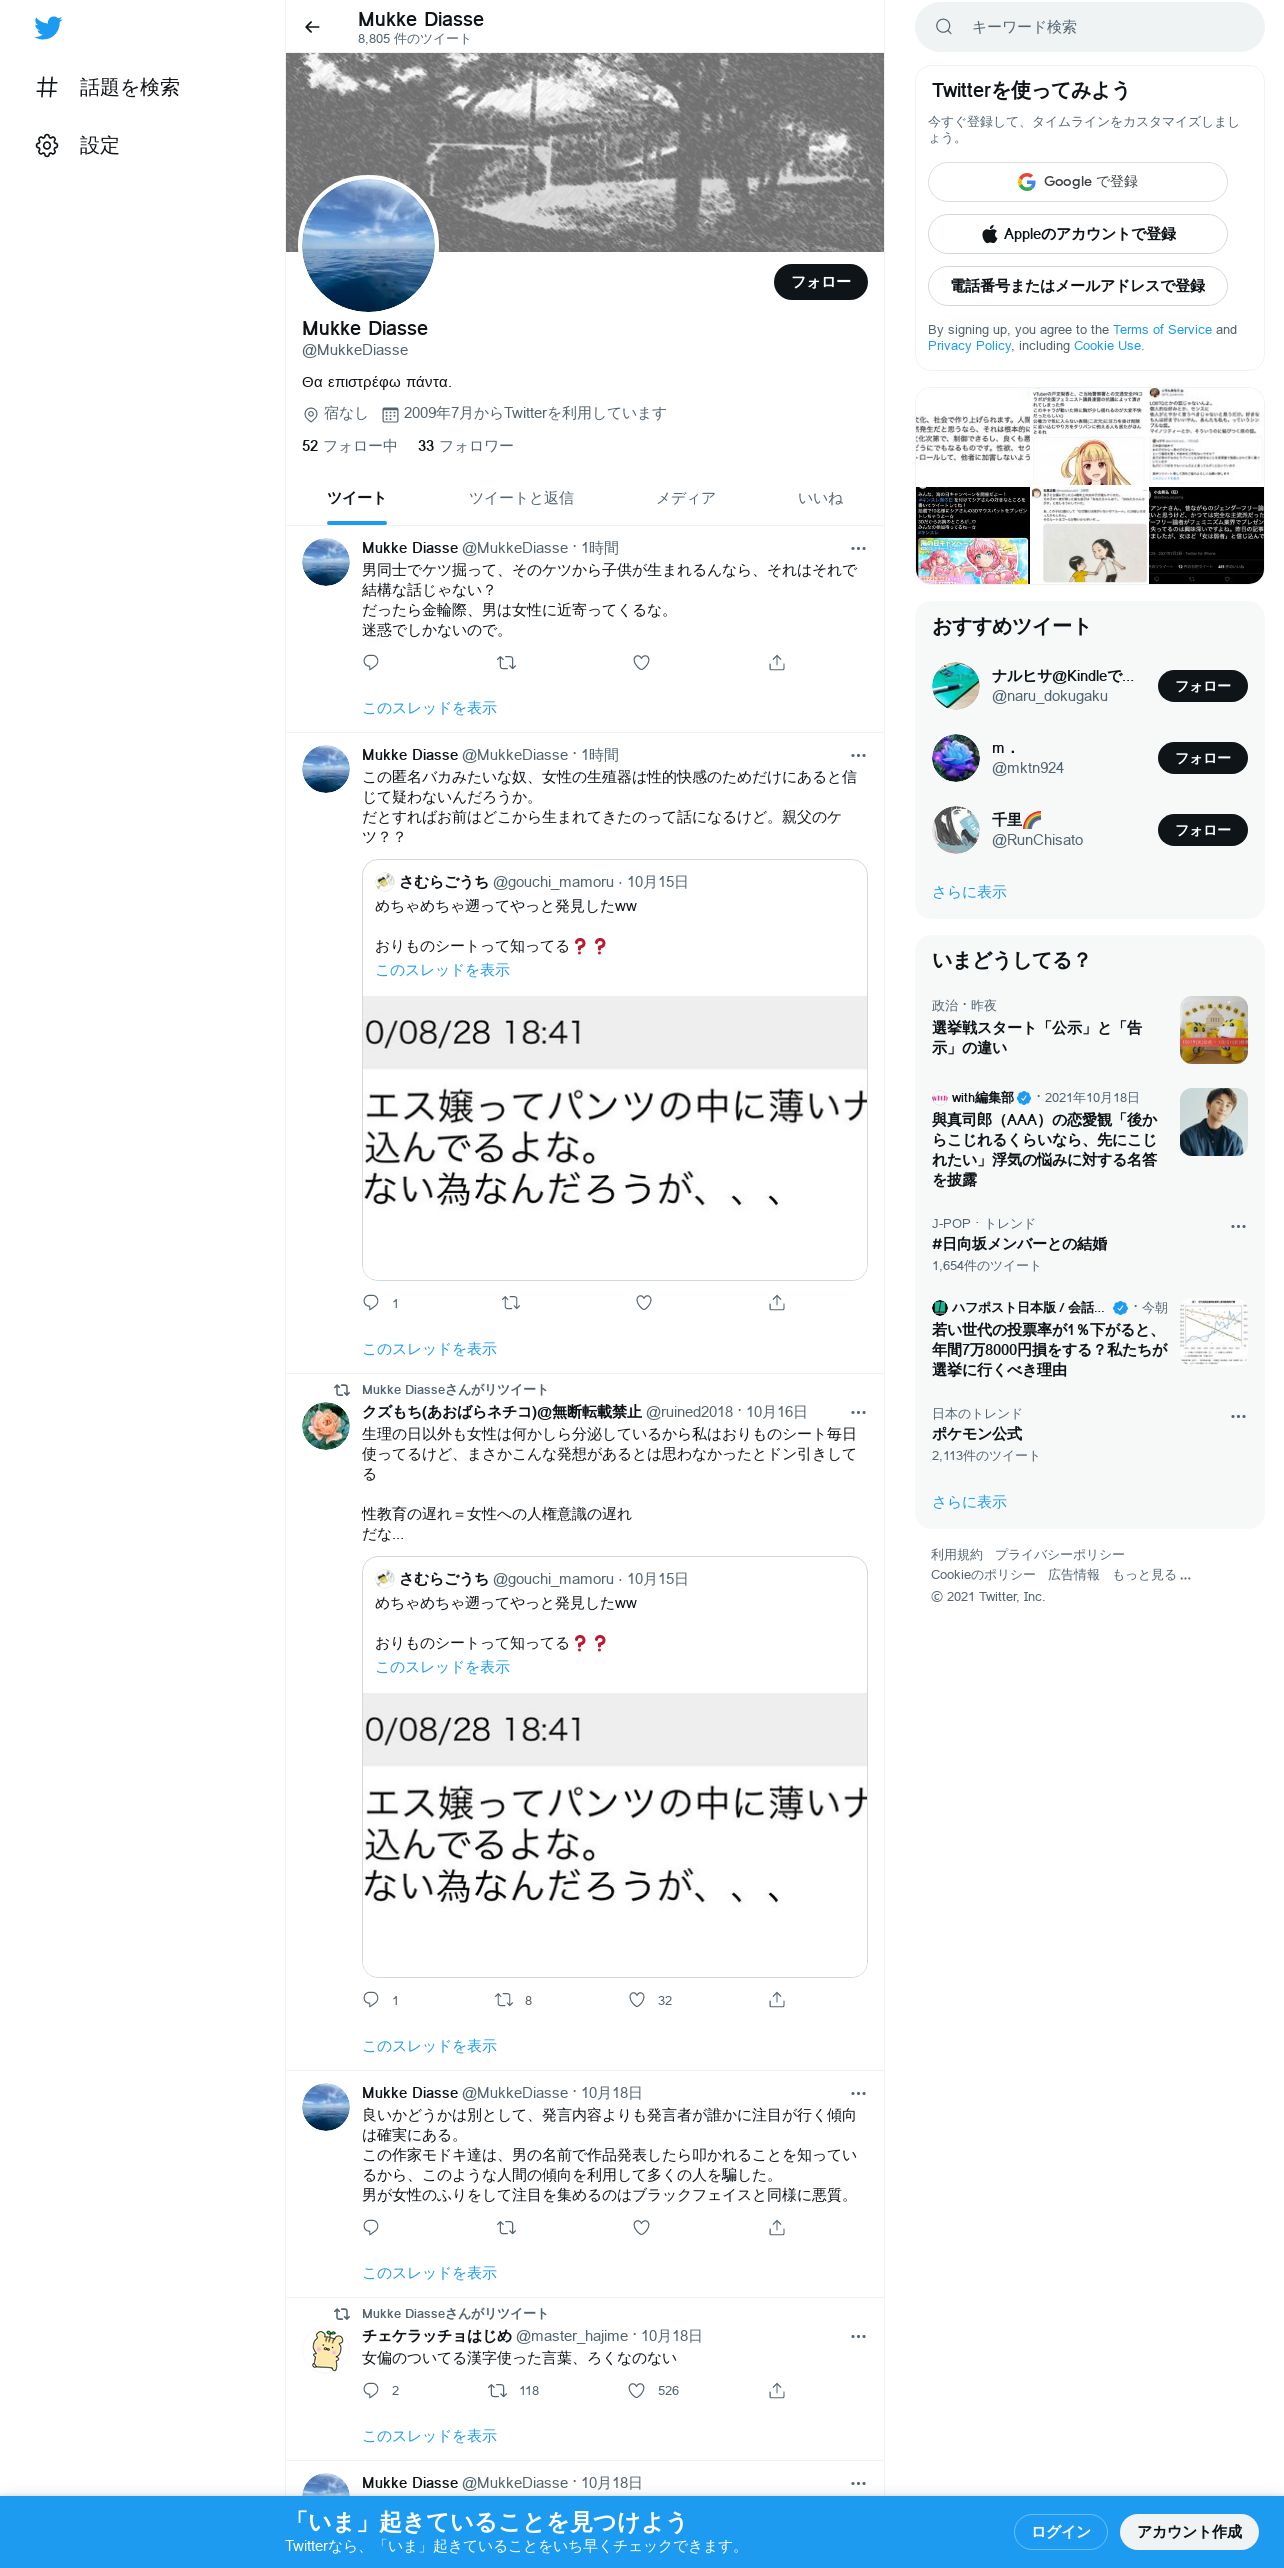This screenshot has width=1284, height=2568.
Task: Go back with the header arrow
Action: [312, 27]
